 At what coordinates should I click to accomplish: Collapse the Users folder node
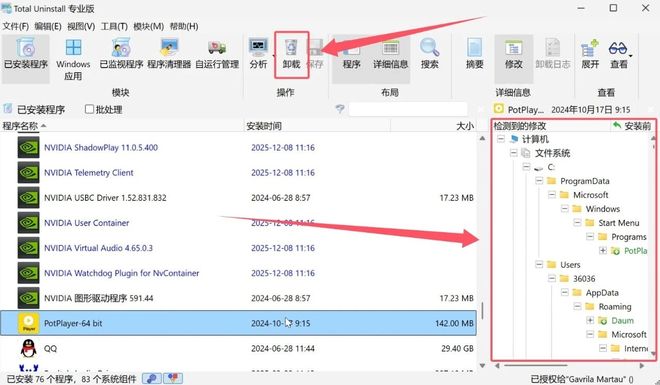tap(539, 264)
